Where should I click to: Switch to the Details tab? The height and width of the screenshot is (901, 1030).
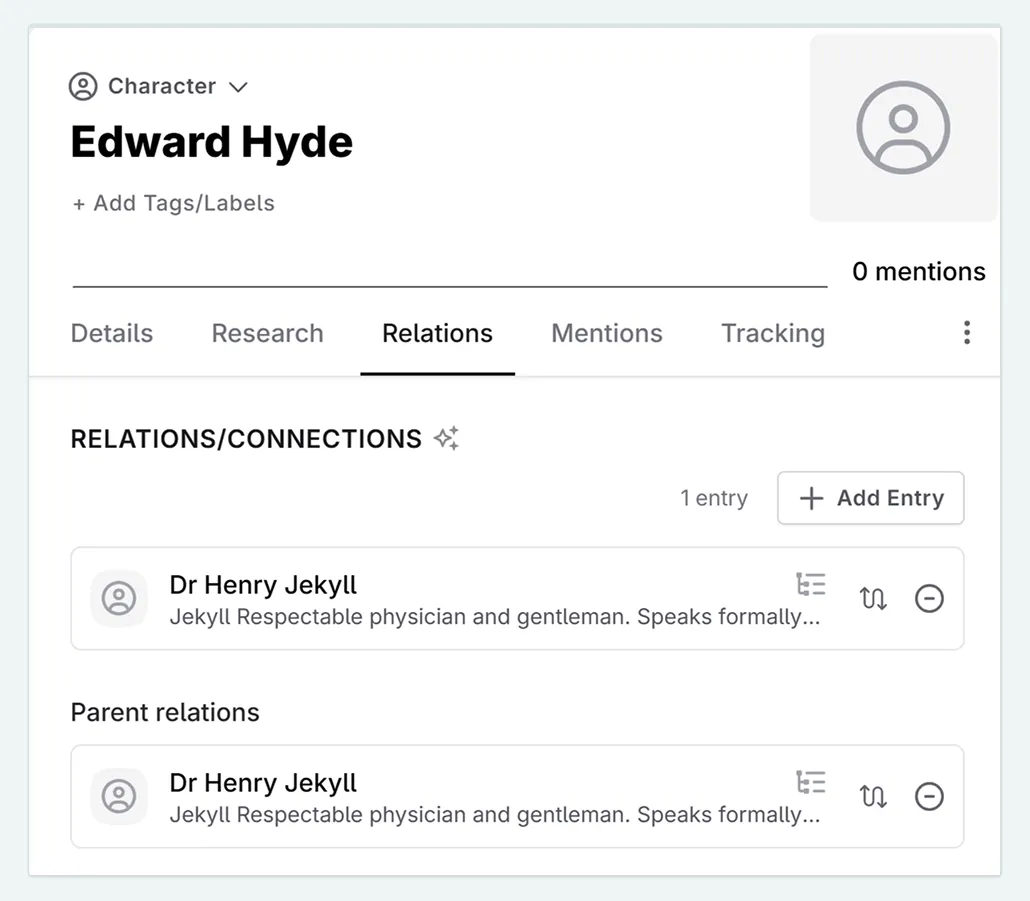pyautogui.click(x=112, y=333)
